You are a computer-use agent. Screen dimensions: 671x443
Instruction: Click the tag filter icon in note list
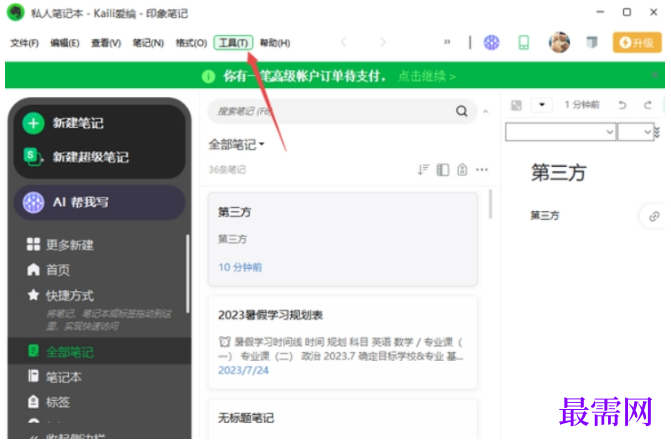tap(462, 170)
